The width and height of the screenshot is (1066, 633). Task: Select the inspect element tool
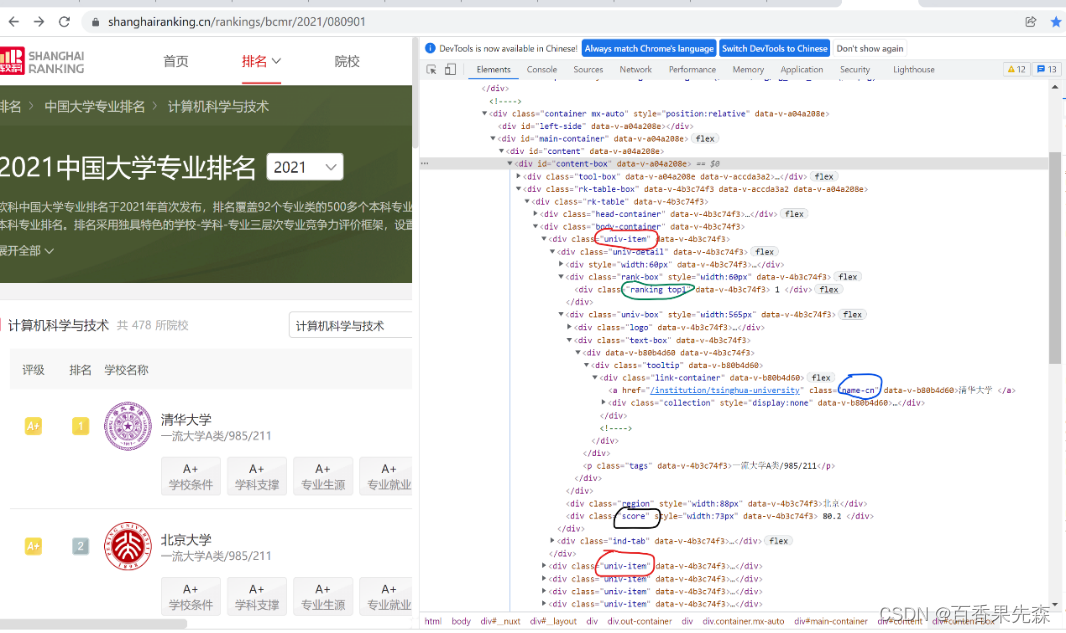429,69
